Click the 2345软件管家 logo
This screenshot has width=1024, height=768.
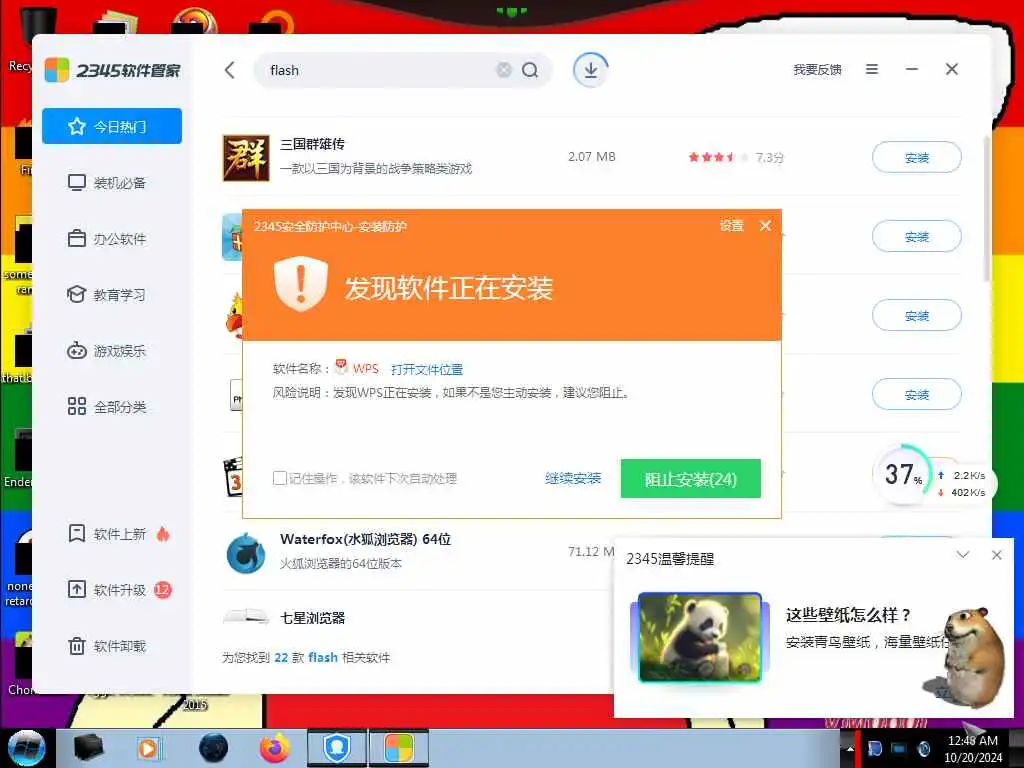coord(112,70)
